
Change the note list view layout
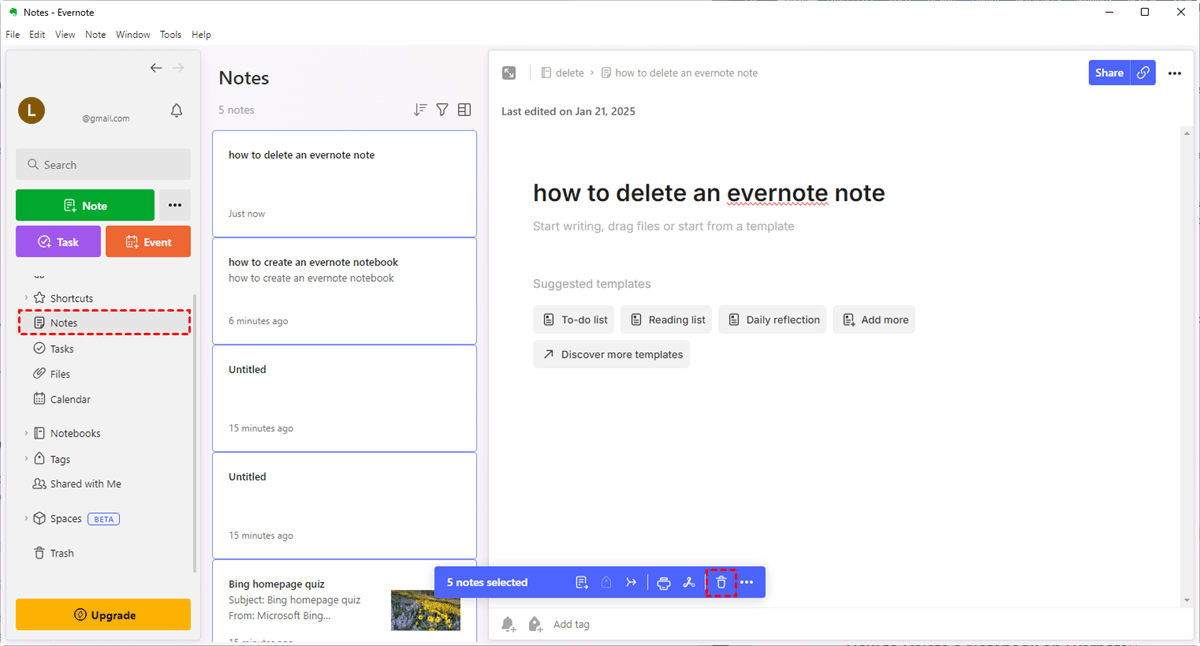point(464,110)
